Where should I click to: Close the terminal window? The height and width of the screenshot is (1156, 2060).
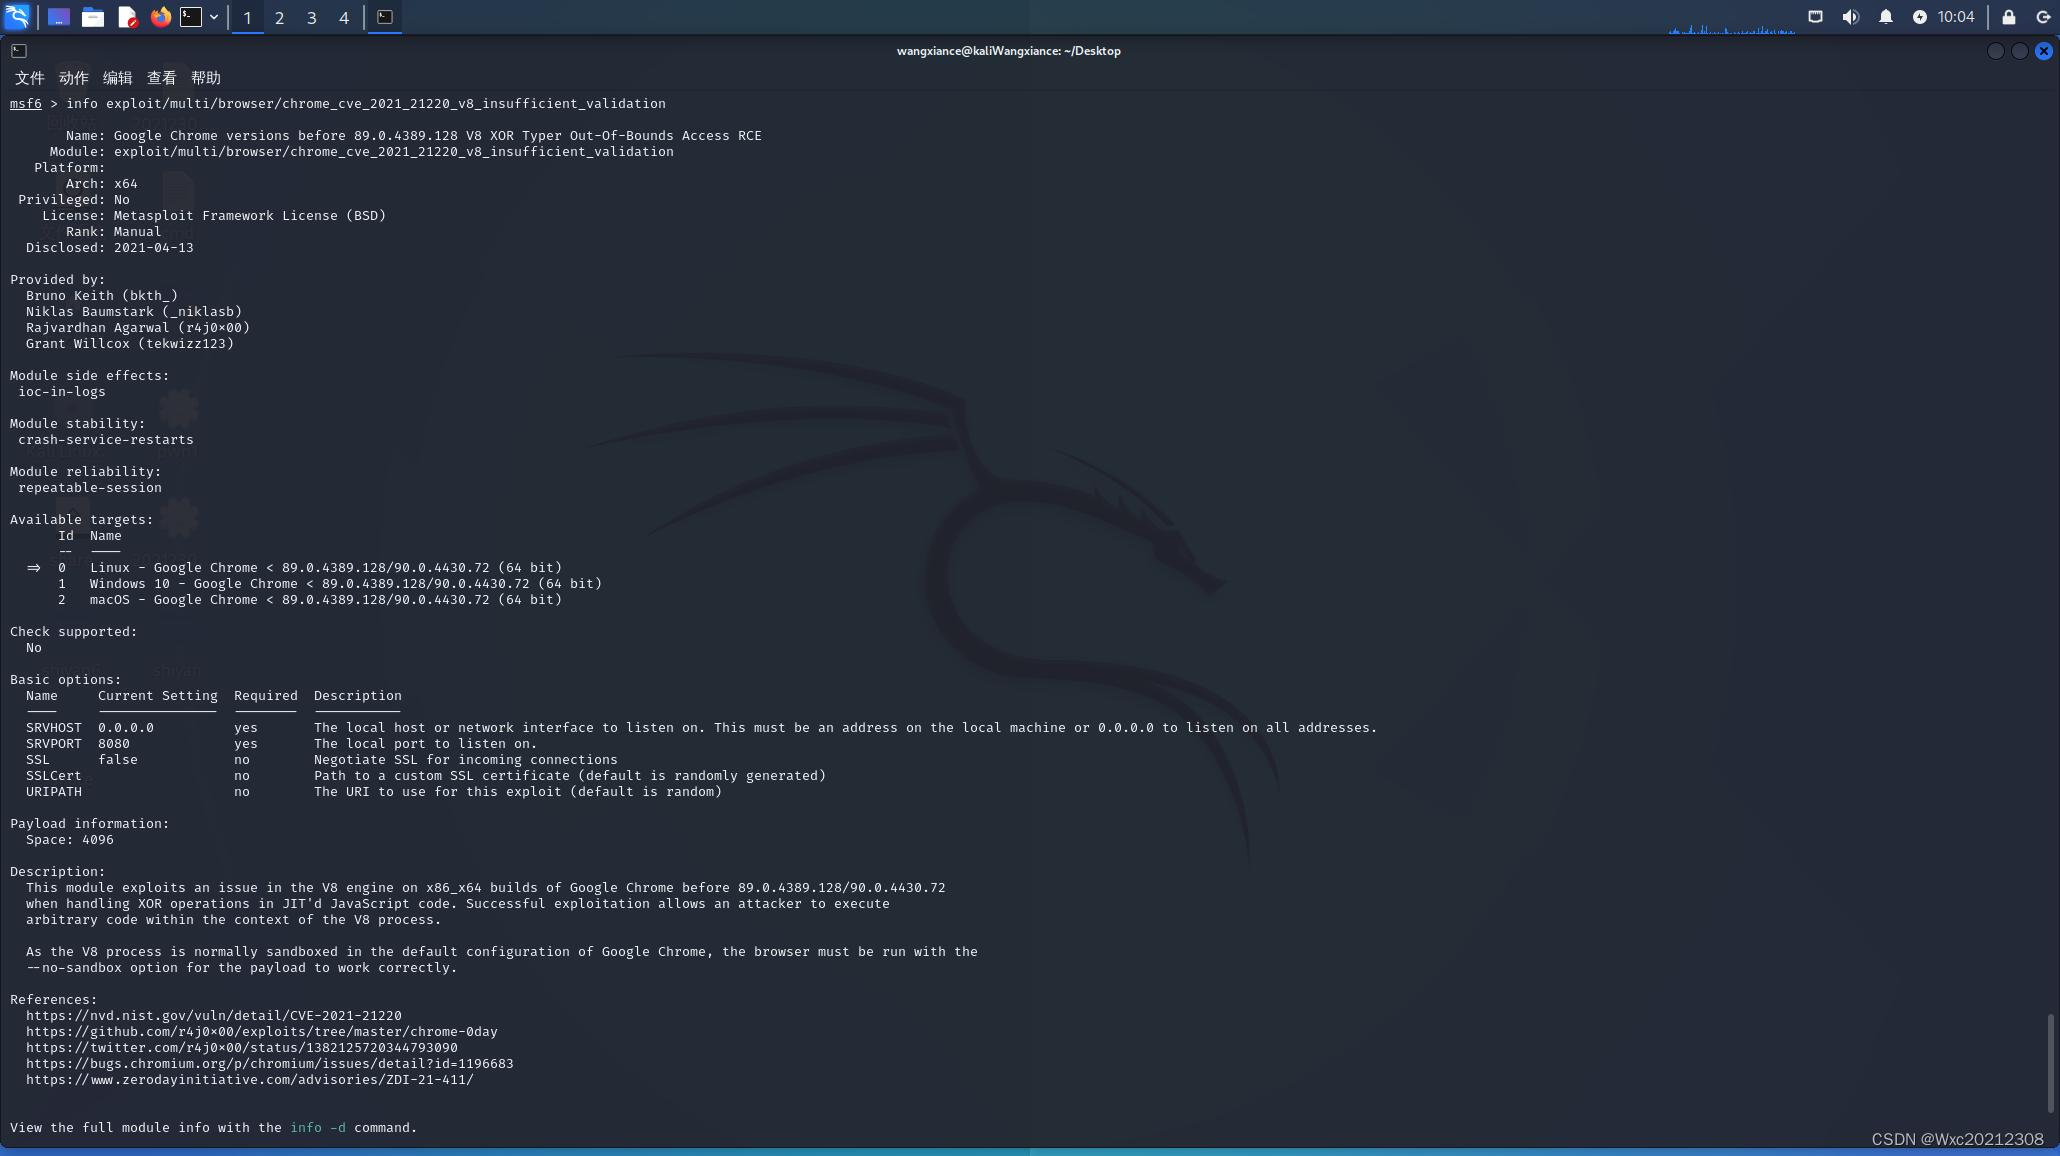click(2044, 51)
